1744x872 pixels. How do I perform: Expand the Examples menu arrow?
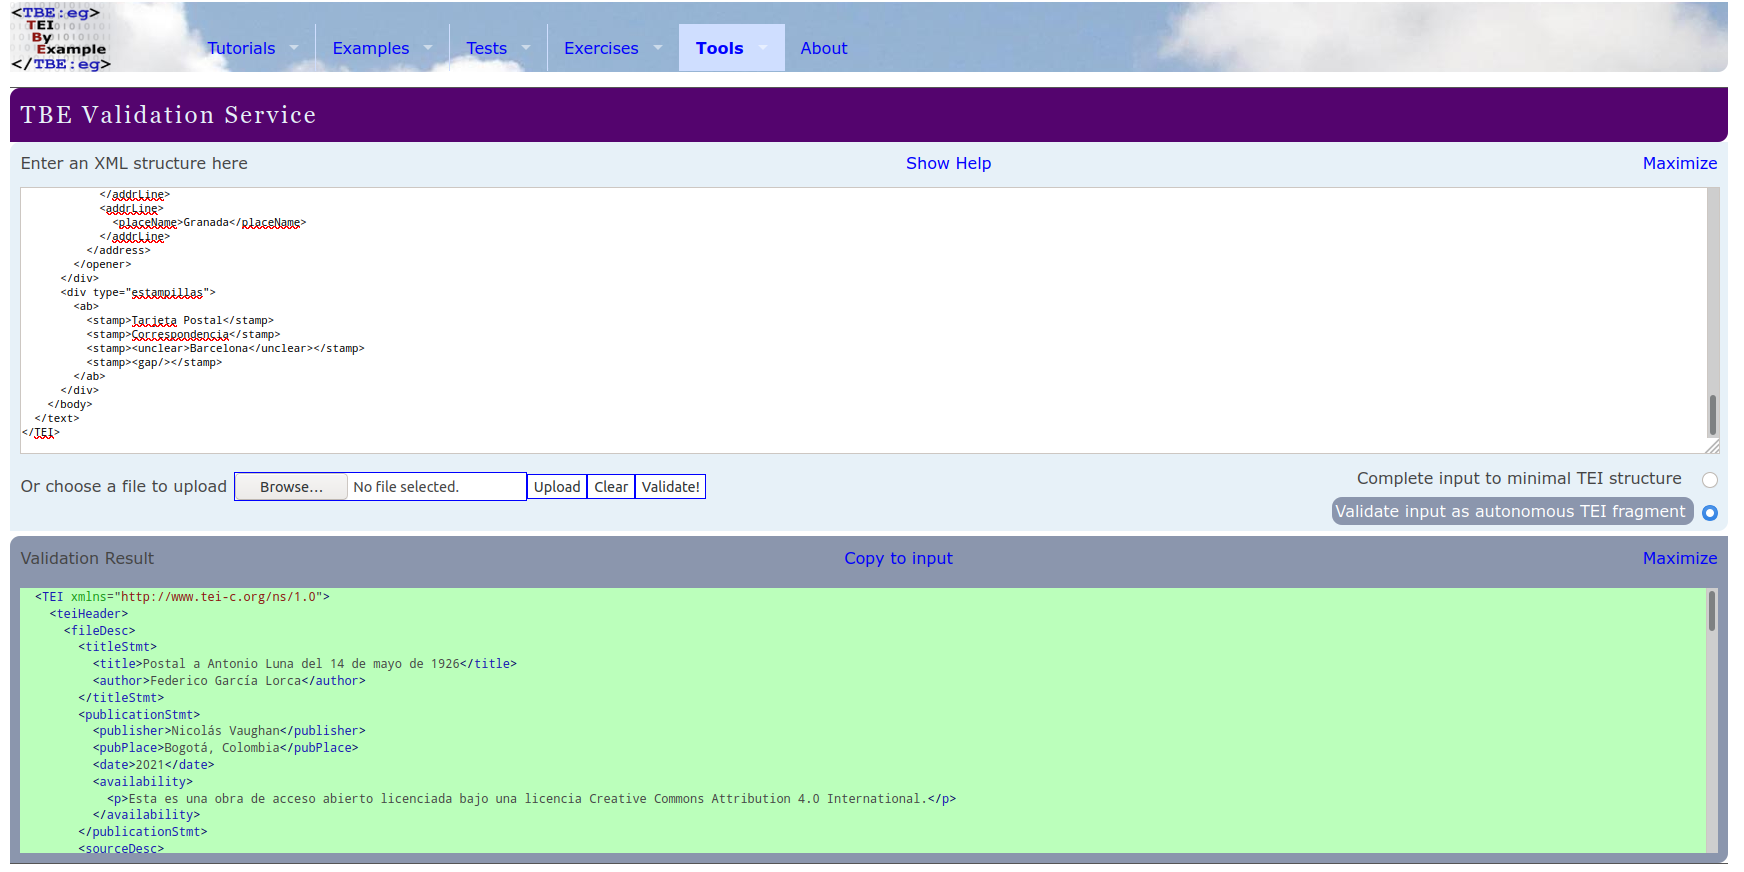[428, 48]
